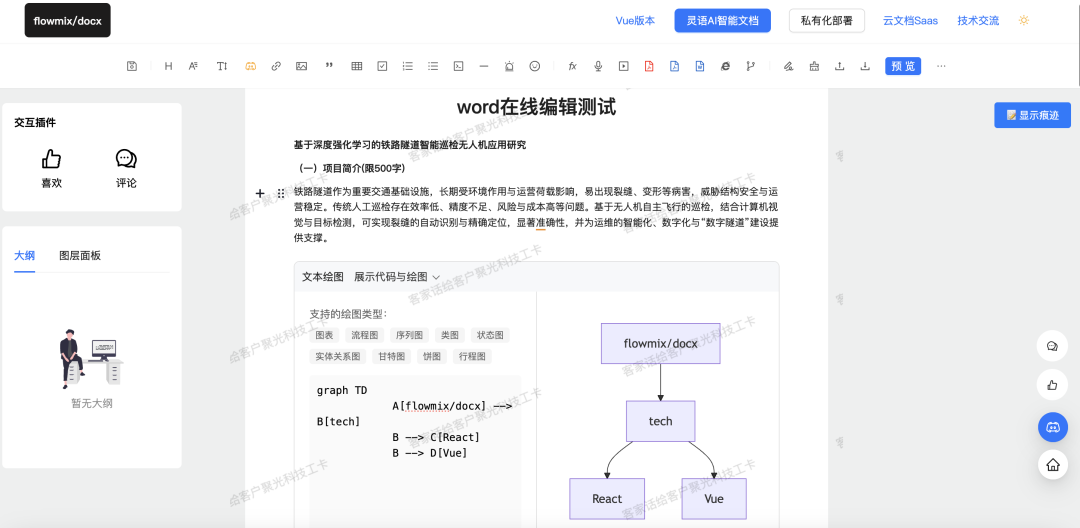The image size is (1080, 528).
Task: Expand the 展示代码与绘图 dropdown
Action: tap(397, 277)
